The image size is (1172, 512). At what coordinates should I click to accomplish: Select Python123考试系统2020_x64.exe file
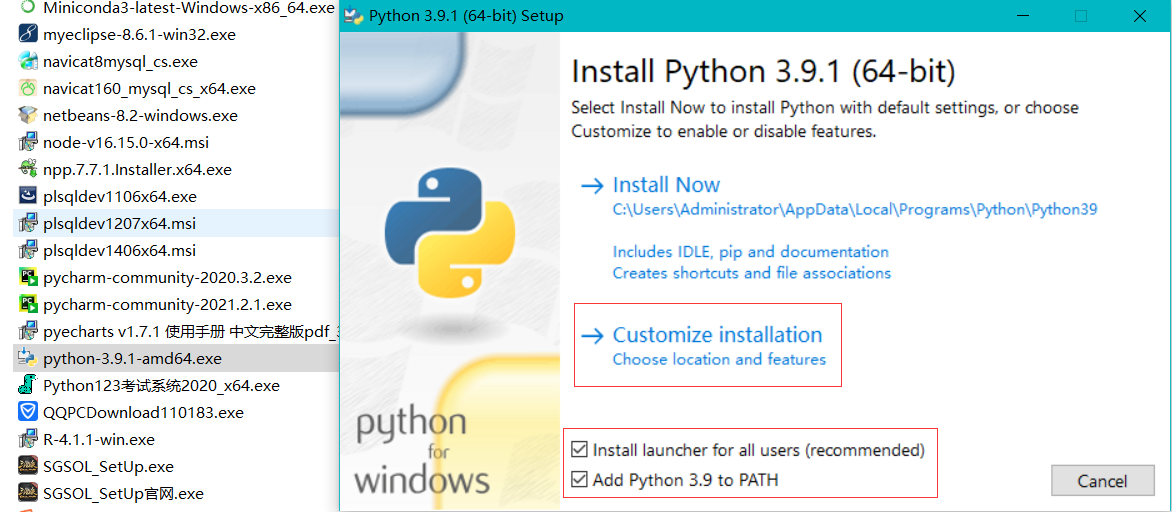pos(161,385)
